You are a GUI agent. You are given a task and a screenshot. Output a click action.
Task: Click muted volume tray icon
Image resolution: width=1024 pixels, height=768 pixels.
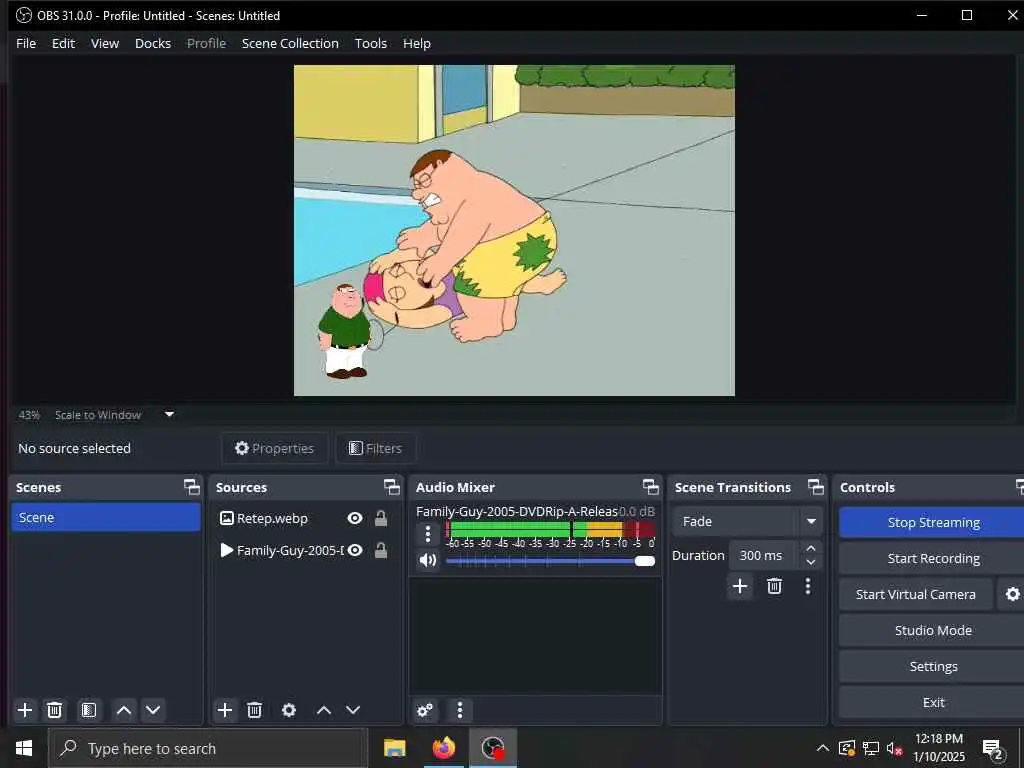tap(894, 748)
